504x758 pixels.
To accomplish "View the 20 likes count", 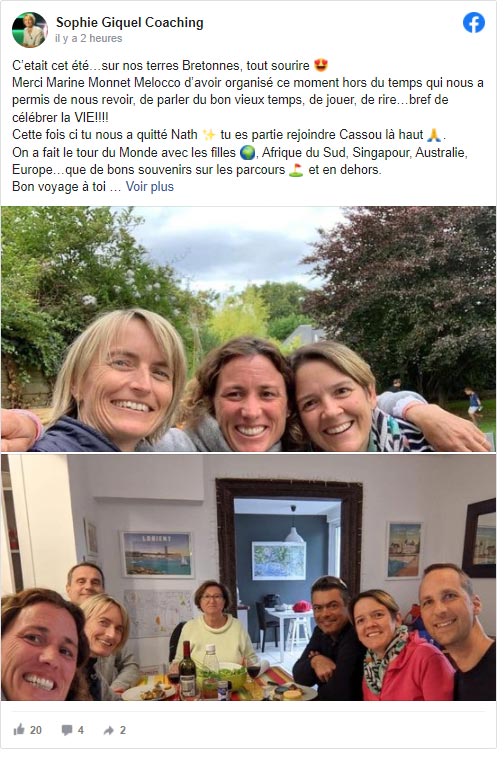I will [x=36, y=730].
